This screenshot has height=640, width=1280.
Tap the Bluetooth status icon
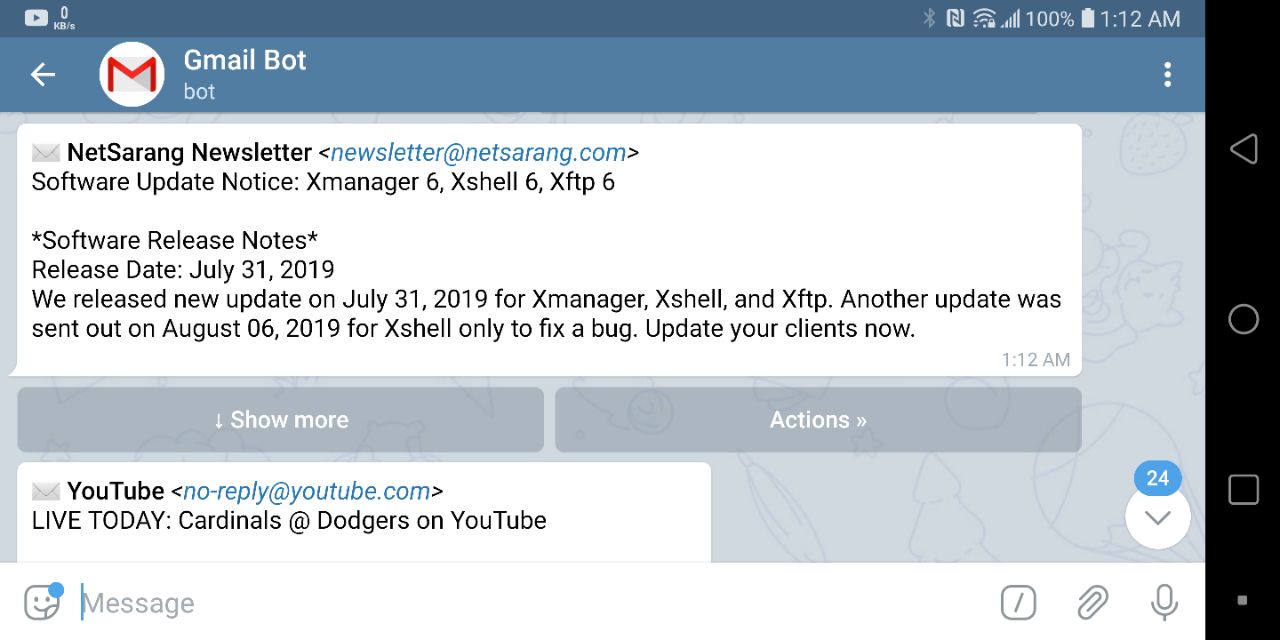click(x=928, y=18)
